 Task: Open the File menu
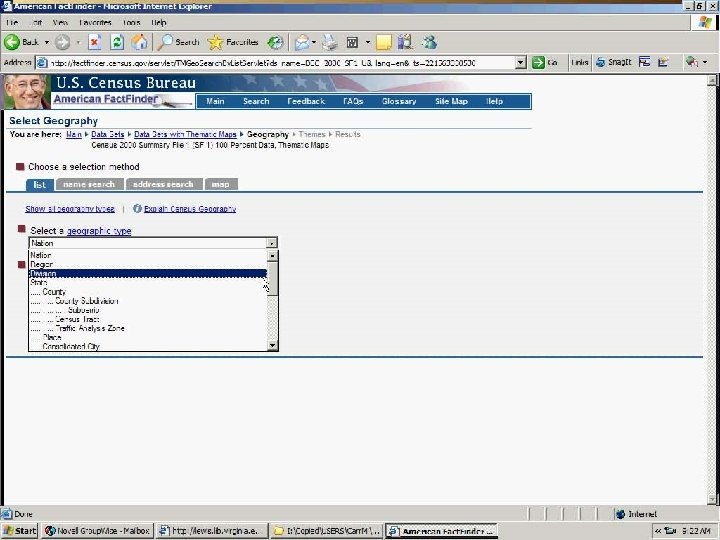12,22
